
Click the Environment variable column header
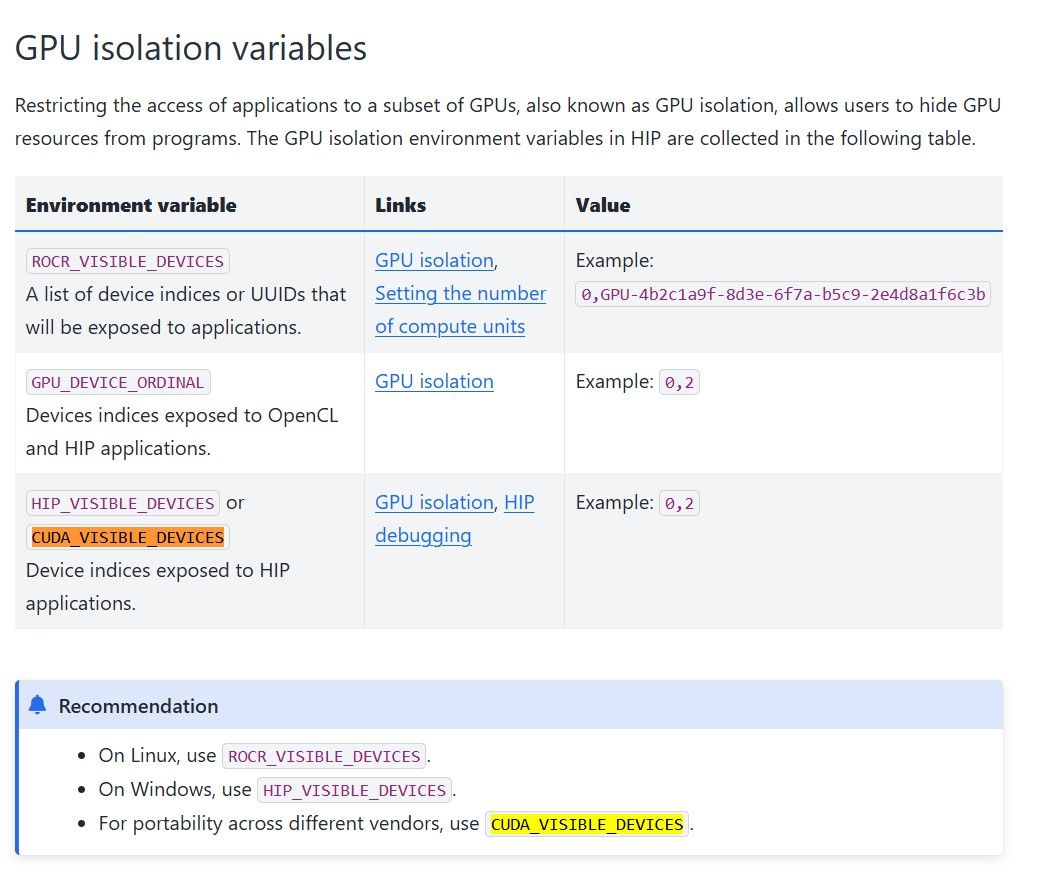click(x=131, y=205)
